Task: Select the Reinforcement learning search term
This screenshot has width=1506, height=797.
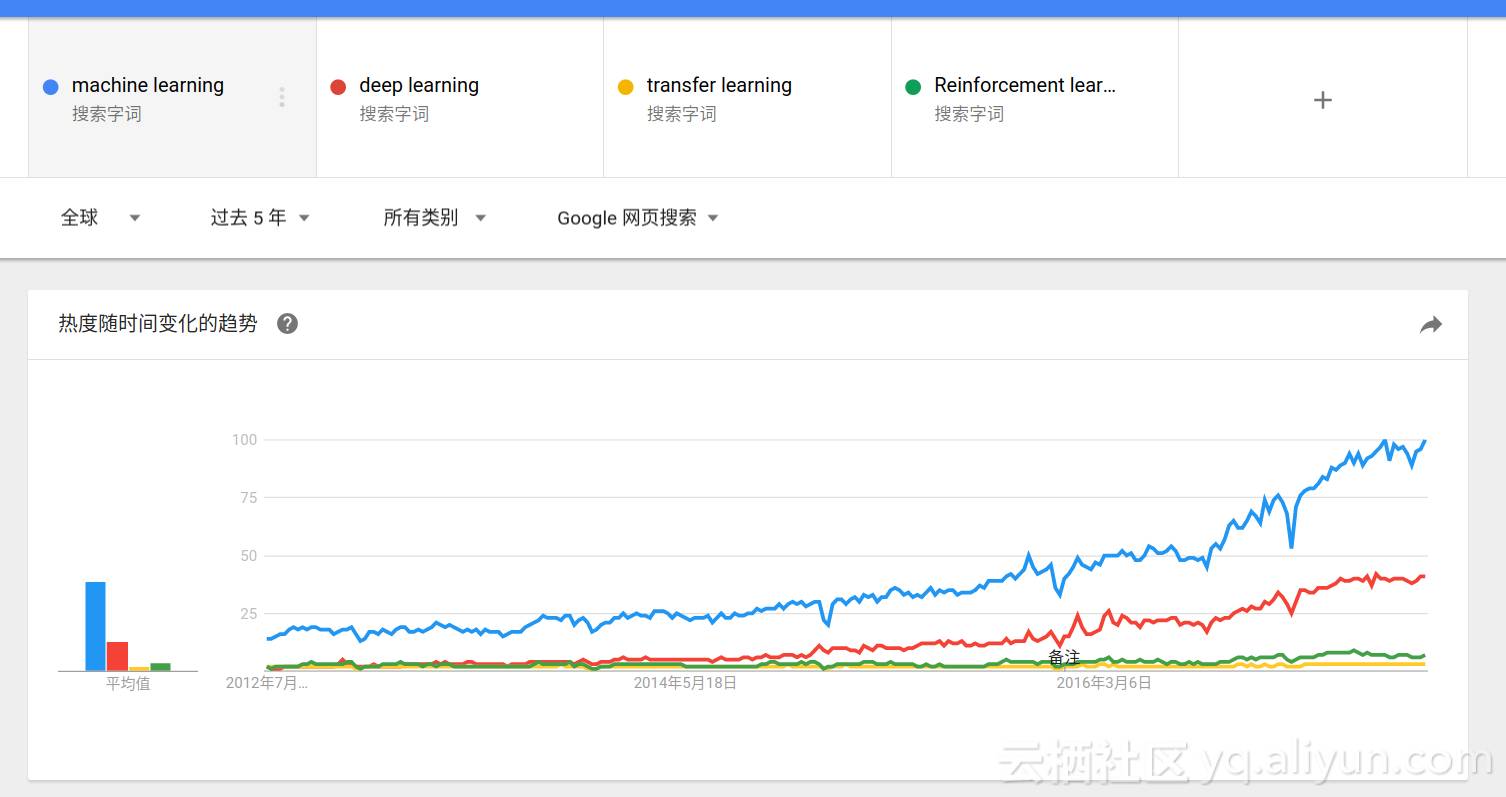Action: (1025, 86)
